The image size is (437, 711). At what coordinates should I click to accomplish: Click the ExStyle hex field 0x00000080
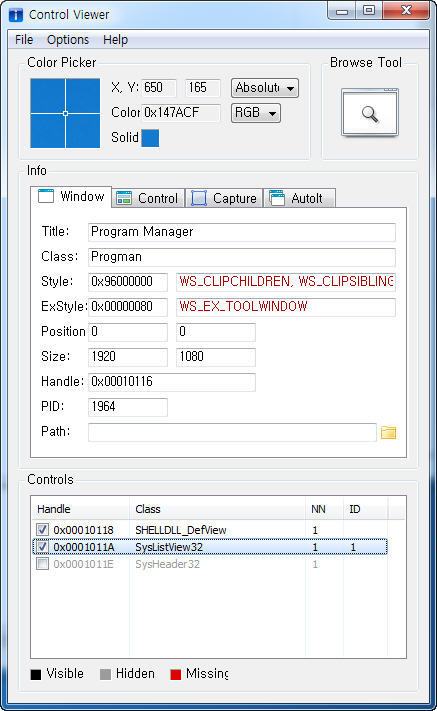128,307
